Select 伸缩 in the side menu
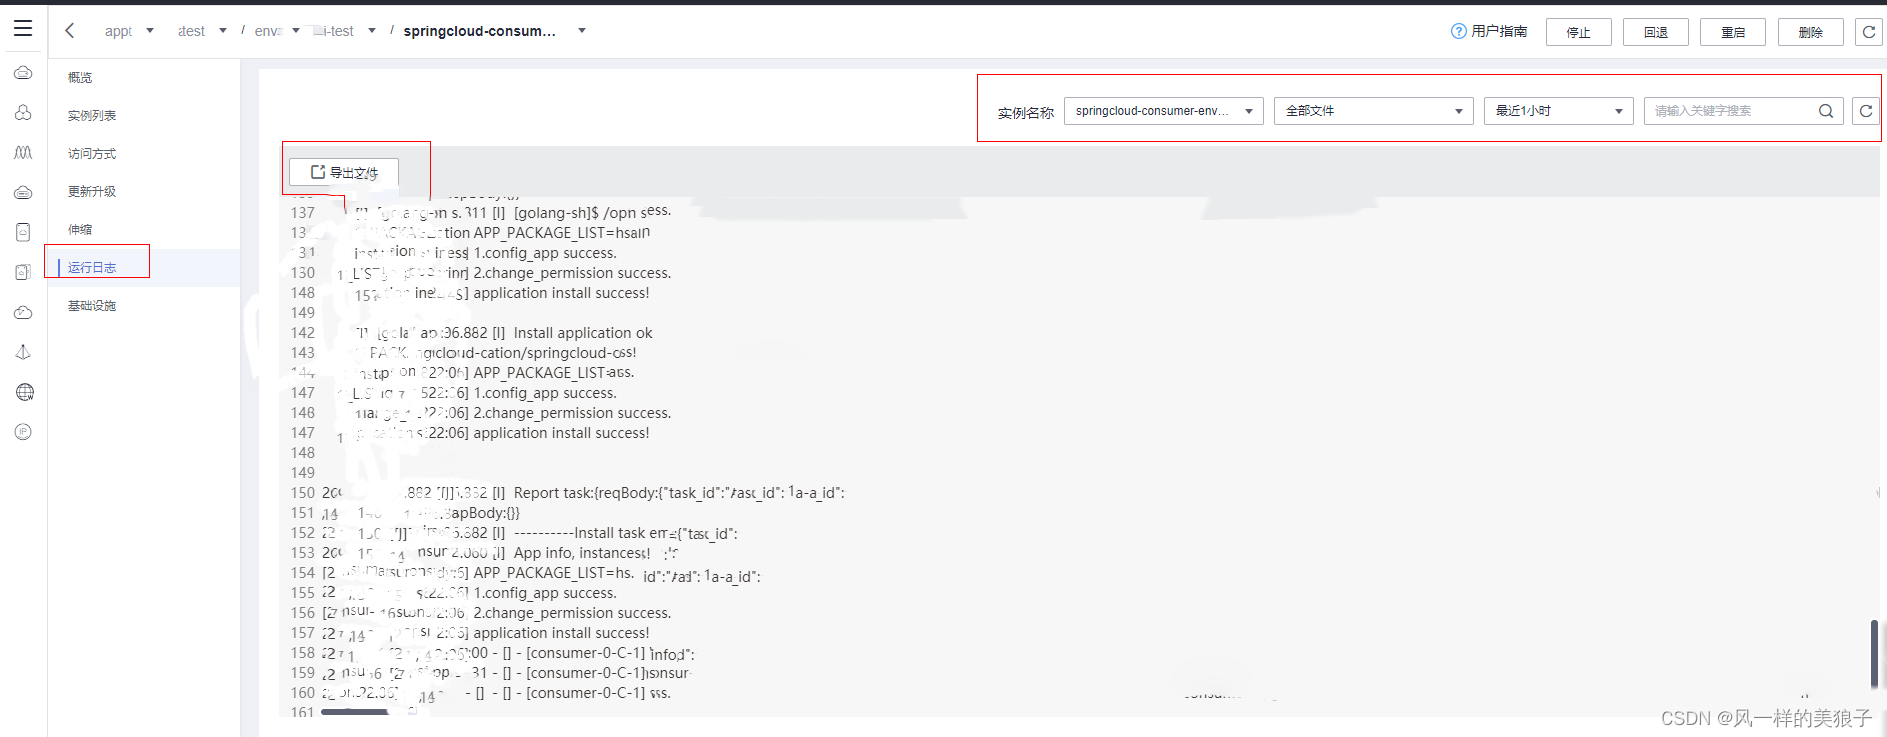 [x=80, y=230]
